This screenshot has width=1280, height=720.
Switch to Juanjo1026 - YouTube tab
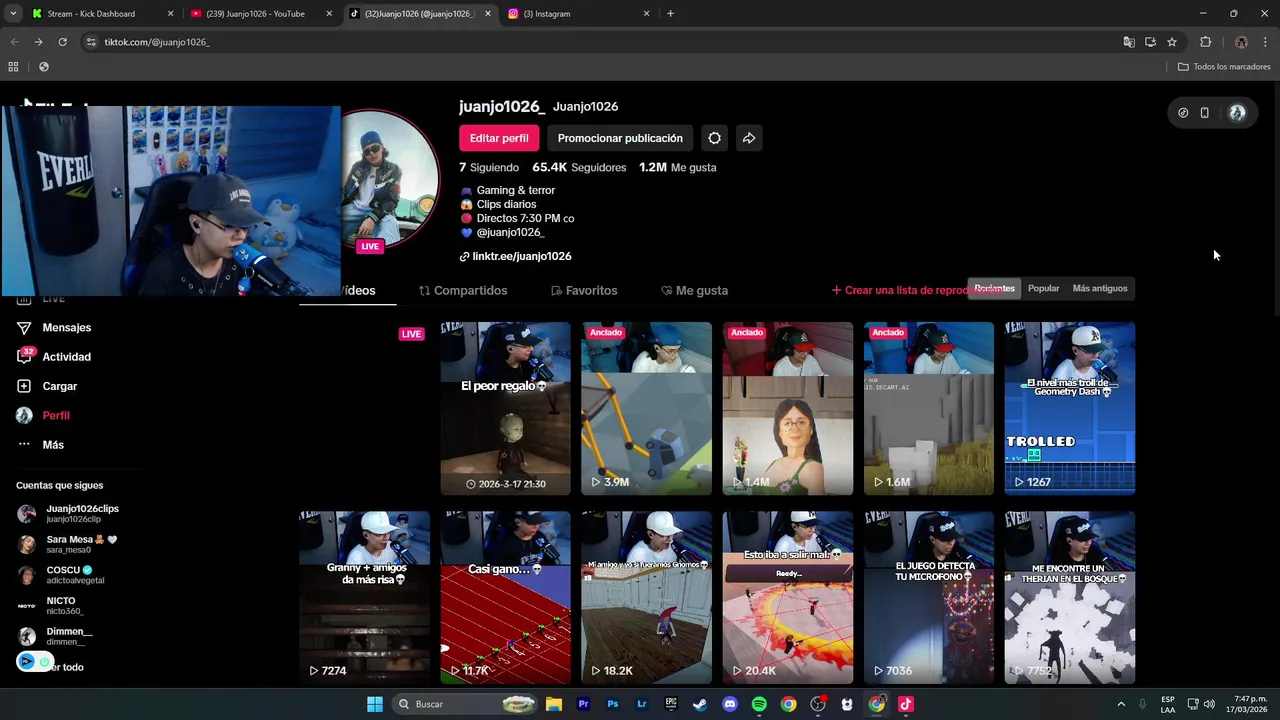pyautogui.click(x=262, y=14)
